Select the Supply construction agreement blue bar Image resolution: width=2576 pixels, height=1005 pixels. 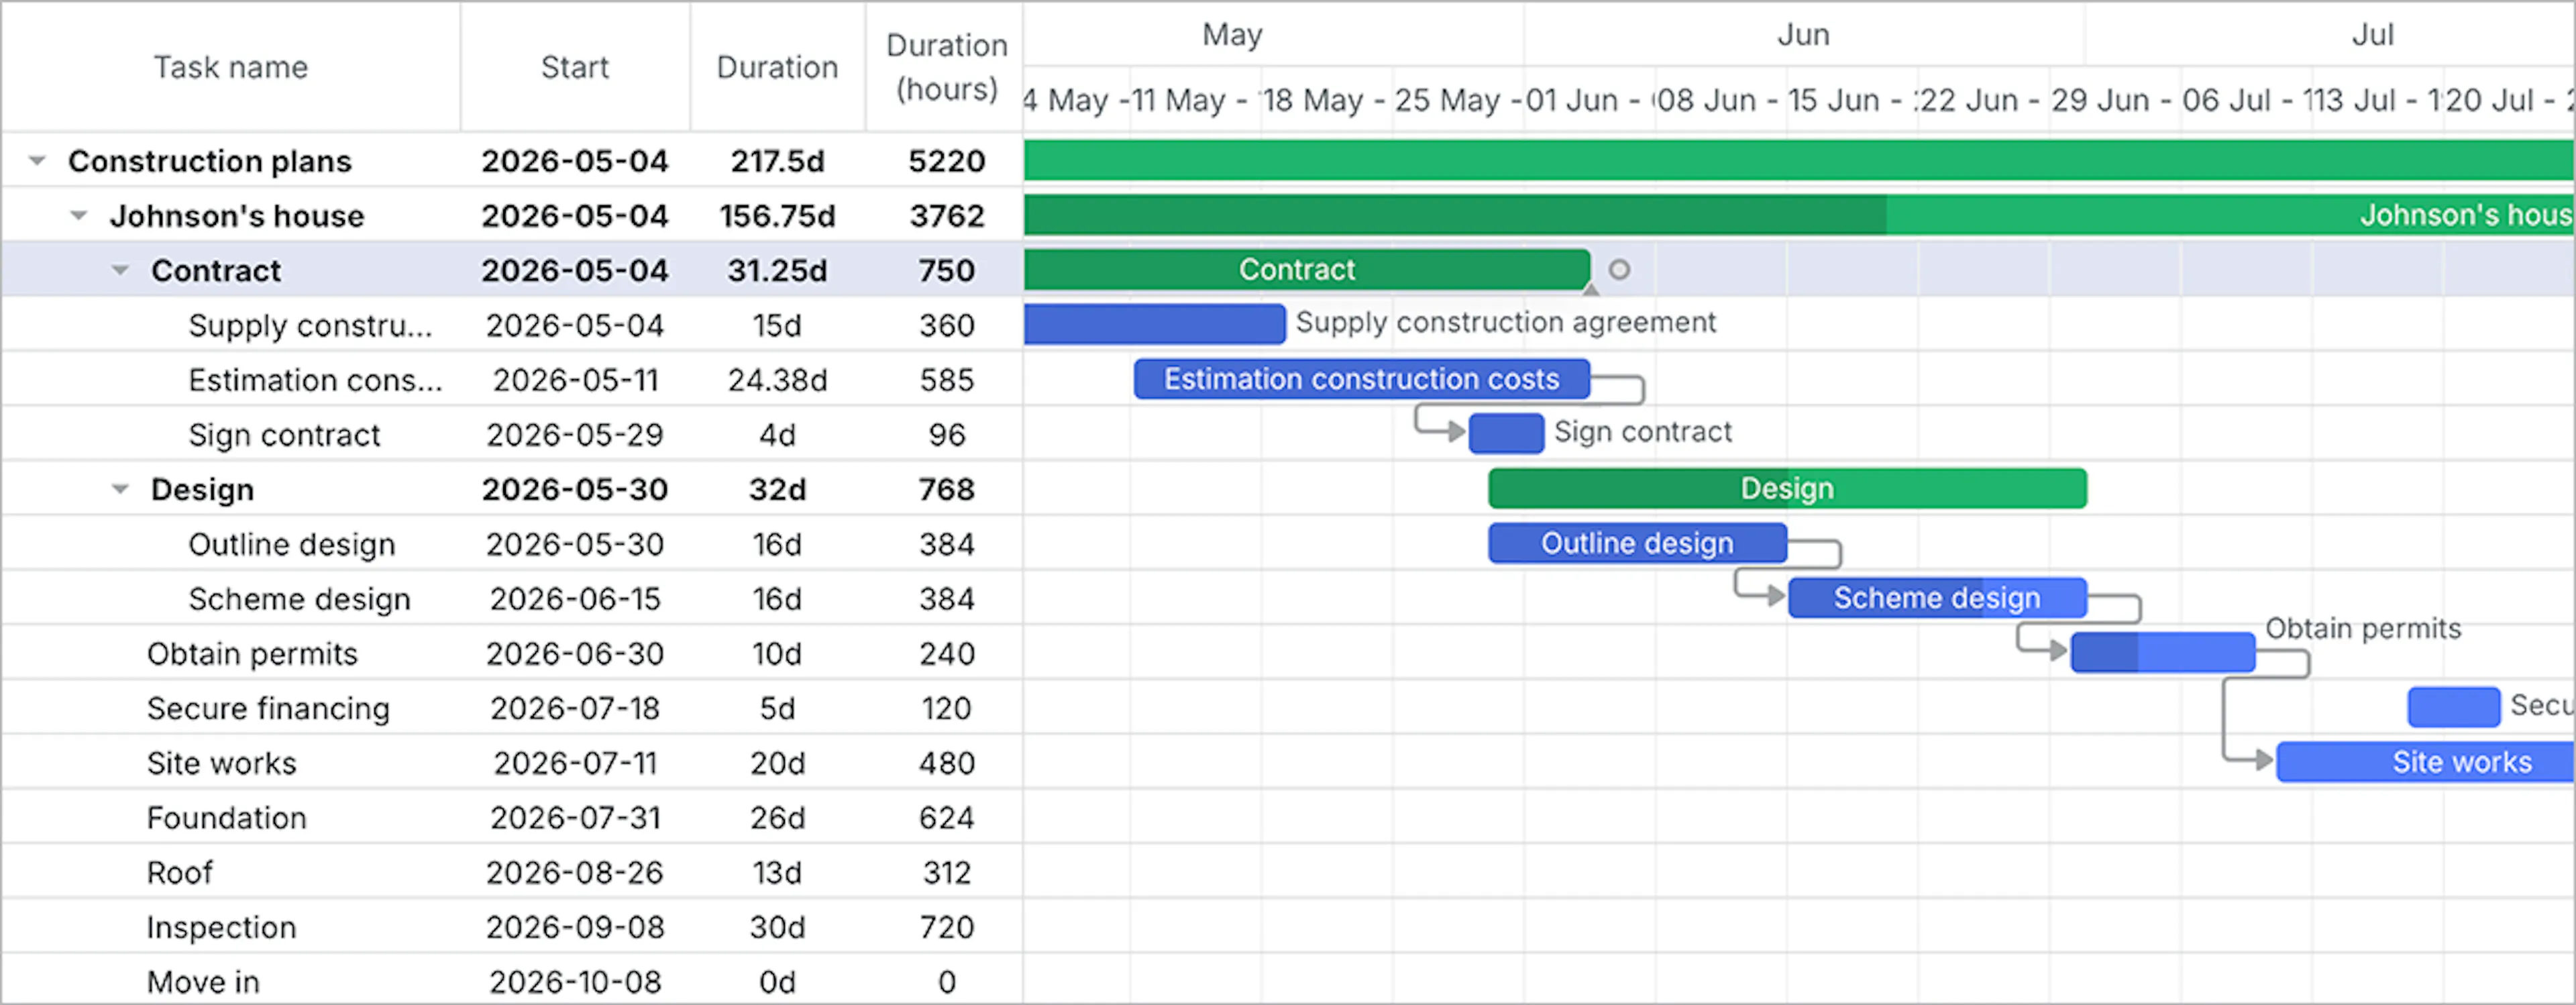[x=1154, y=324]
